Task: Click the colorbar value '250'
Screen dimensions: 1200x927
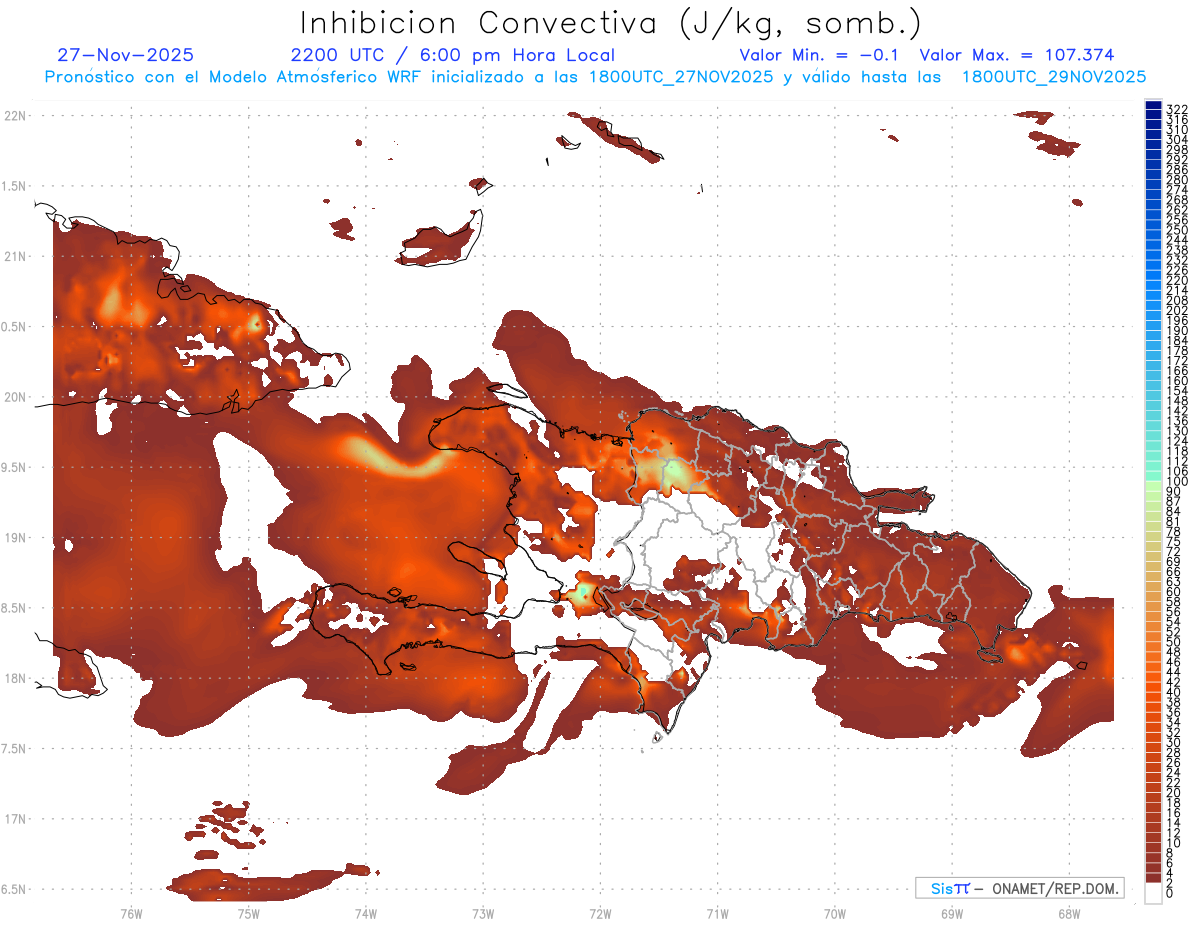Action: pyautogui.click(x=1176, y=230)
